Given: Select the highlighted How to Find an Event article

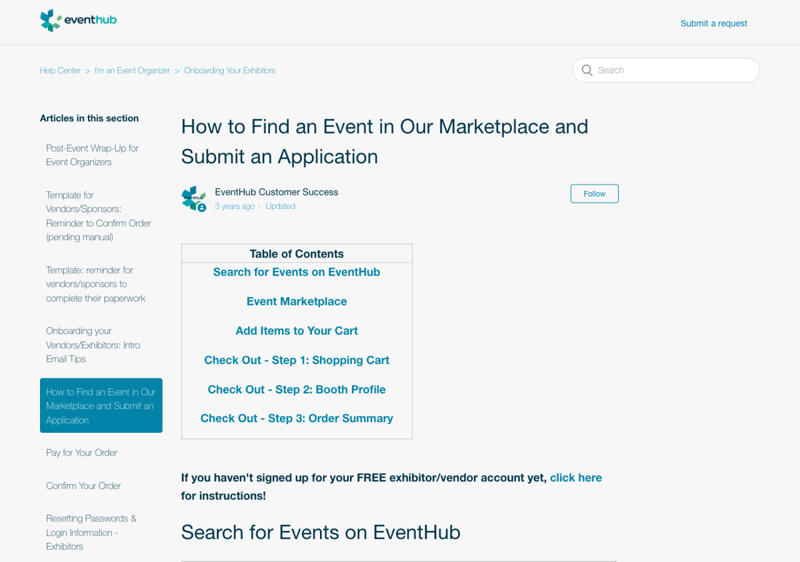Looking at the screenshot, I should click(101, 405).
